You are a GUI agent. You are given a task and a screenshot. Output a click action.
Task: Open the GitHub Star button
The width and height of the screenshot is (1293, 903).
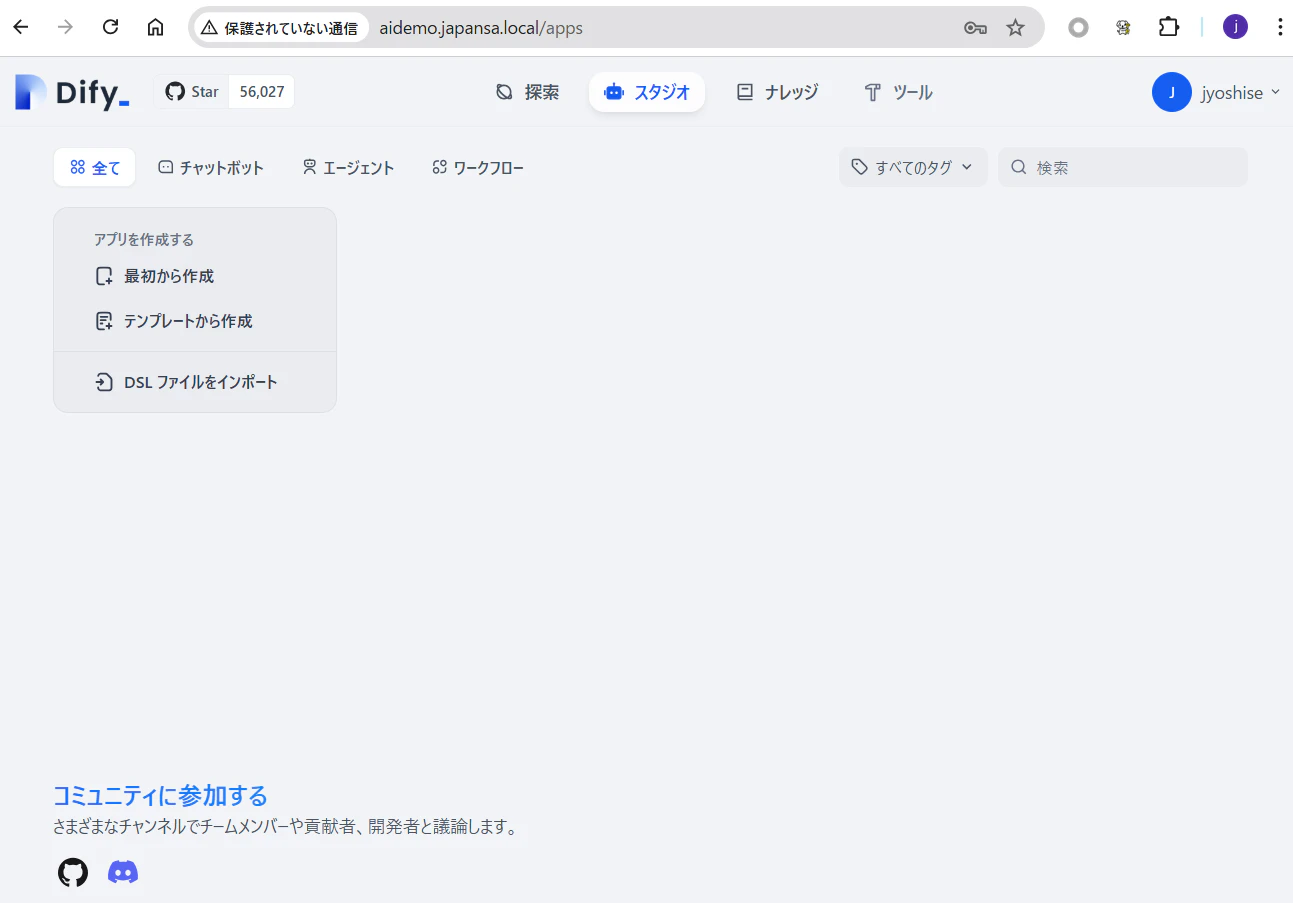click(192, 92)
